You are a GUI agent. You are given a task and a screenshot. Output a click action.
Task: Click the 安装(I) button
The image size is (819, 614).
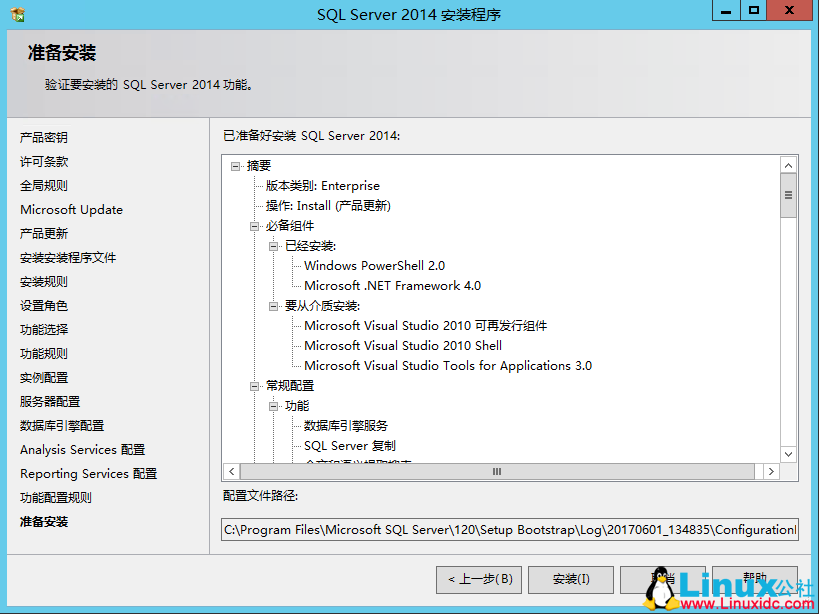[x=570, y=580]
